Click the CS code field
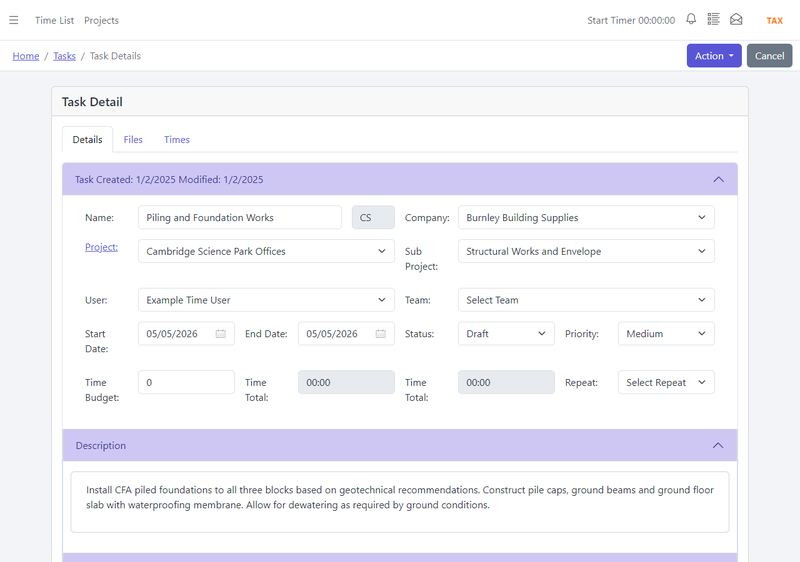The height and width of the screenshot is (562, 800). point(373,218)
